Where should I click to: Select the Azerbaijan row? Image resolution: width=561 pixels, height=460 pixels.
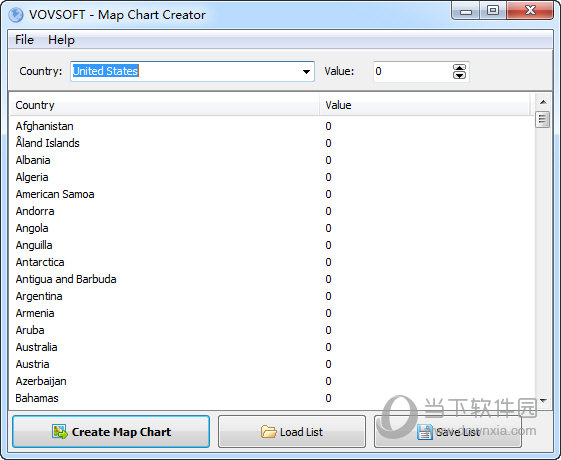coord(272,381)
